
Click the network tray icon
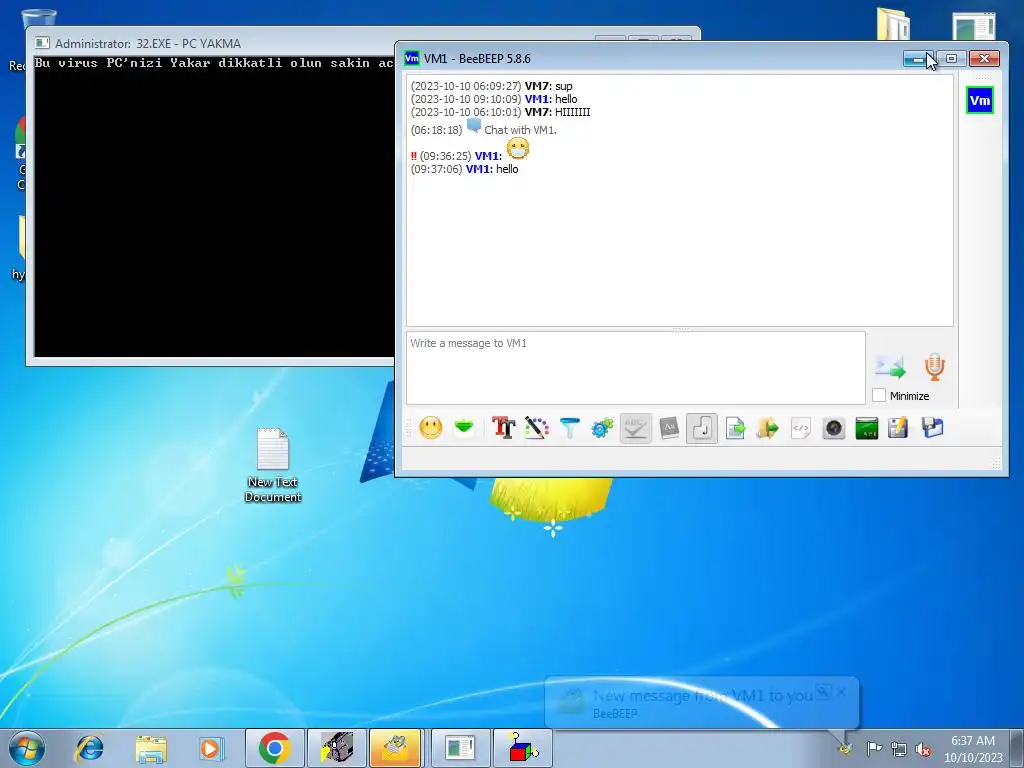pos(899,749)
